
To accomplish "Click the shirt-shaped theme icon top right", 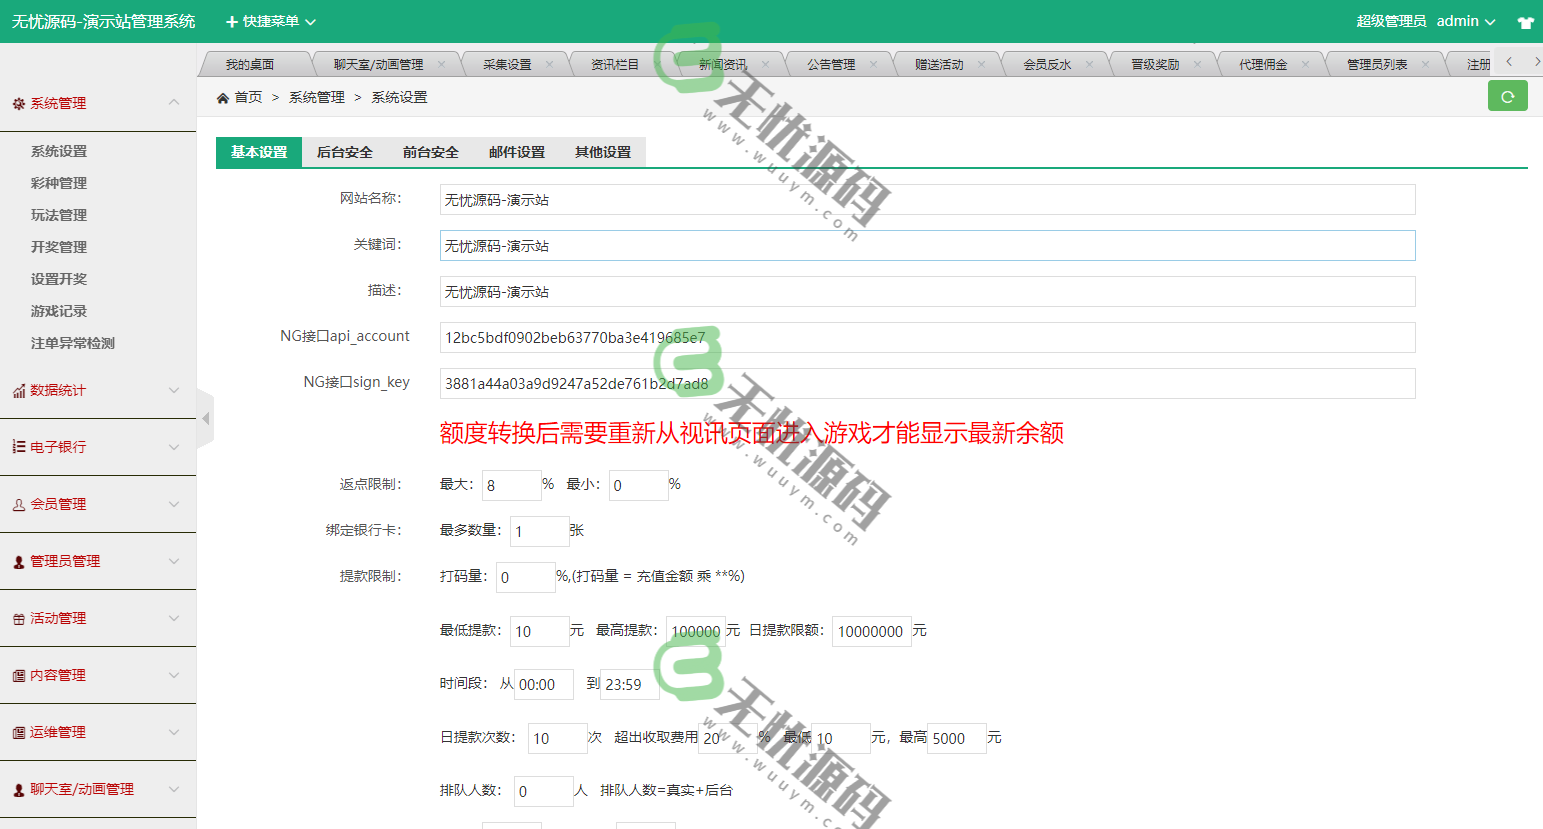I will 1526,20.
